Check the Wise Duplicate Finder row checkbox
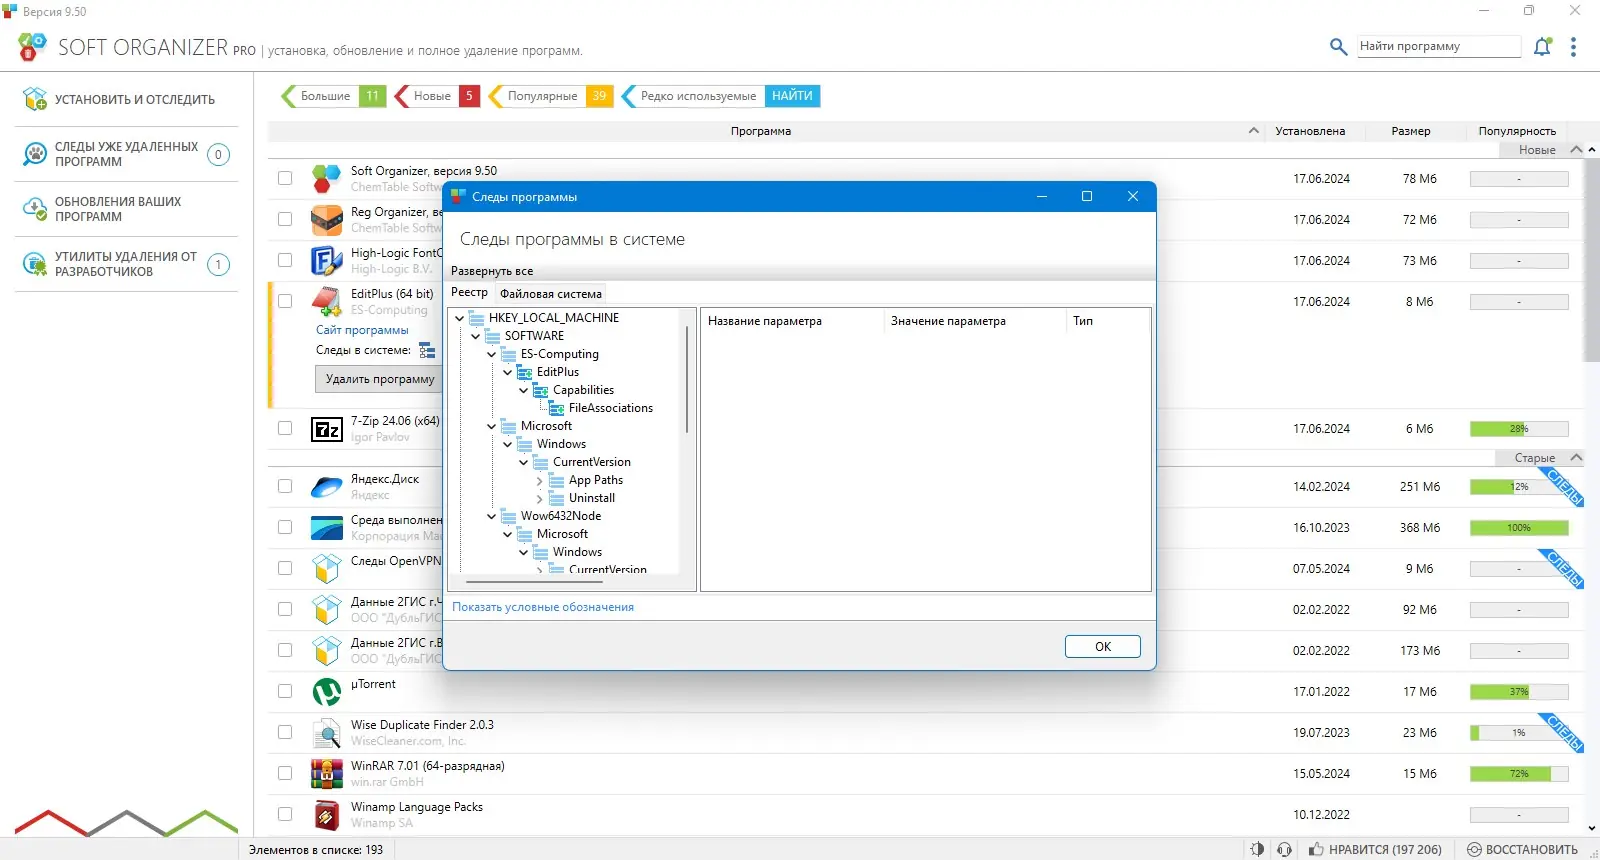Viewport: 1600px width, 860px height. 285,733
